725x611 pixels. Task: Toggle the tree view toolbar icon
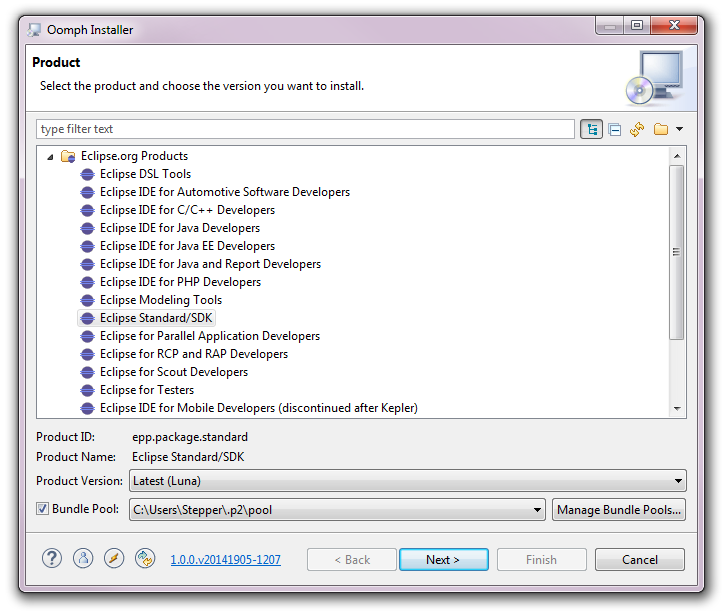pos(591,130)
